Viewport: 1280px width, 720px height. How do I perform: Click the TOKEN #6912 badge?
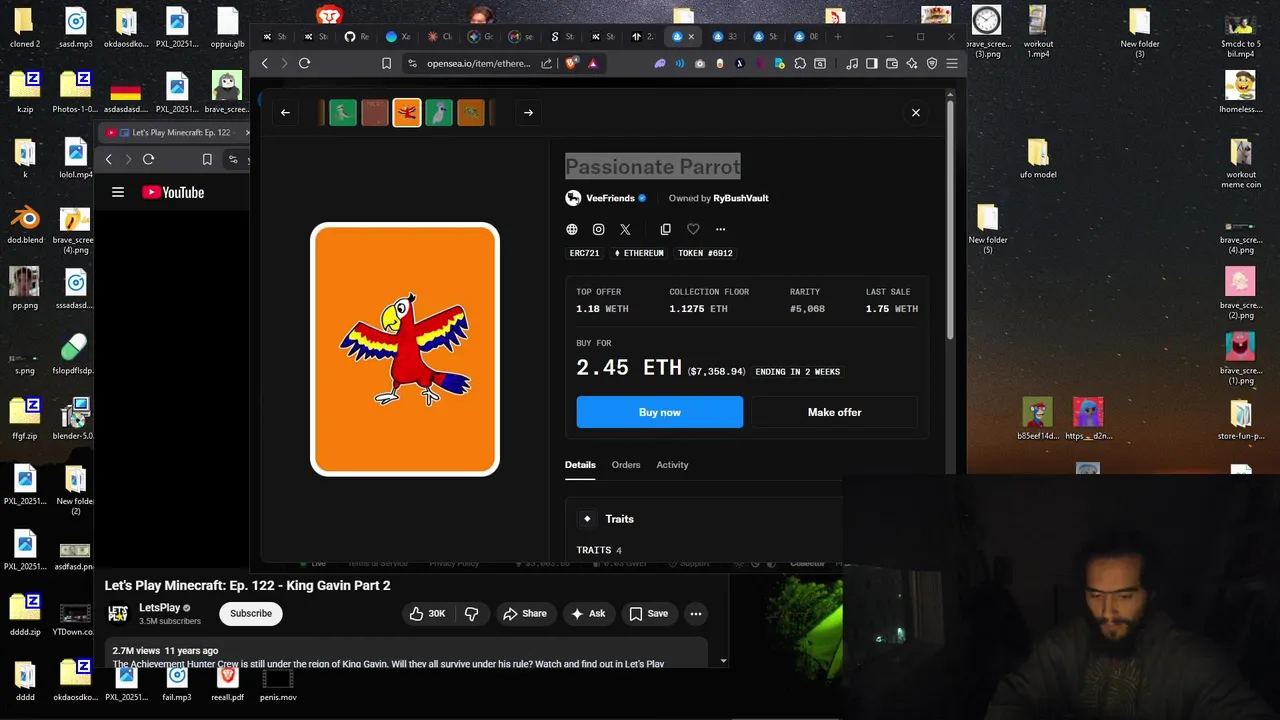[705, 253]
